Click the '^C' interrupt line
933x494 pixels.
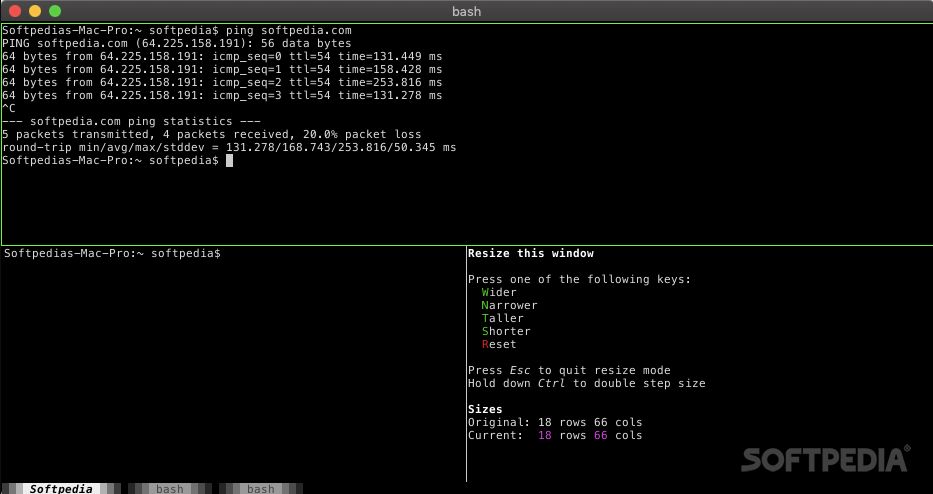click(x=9, y=109)
